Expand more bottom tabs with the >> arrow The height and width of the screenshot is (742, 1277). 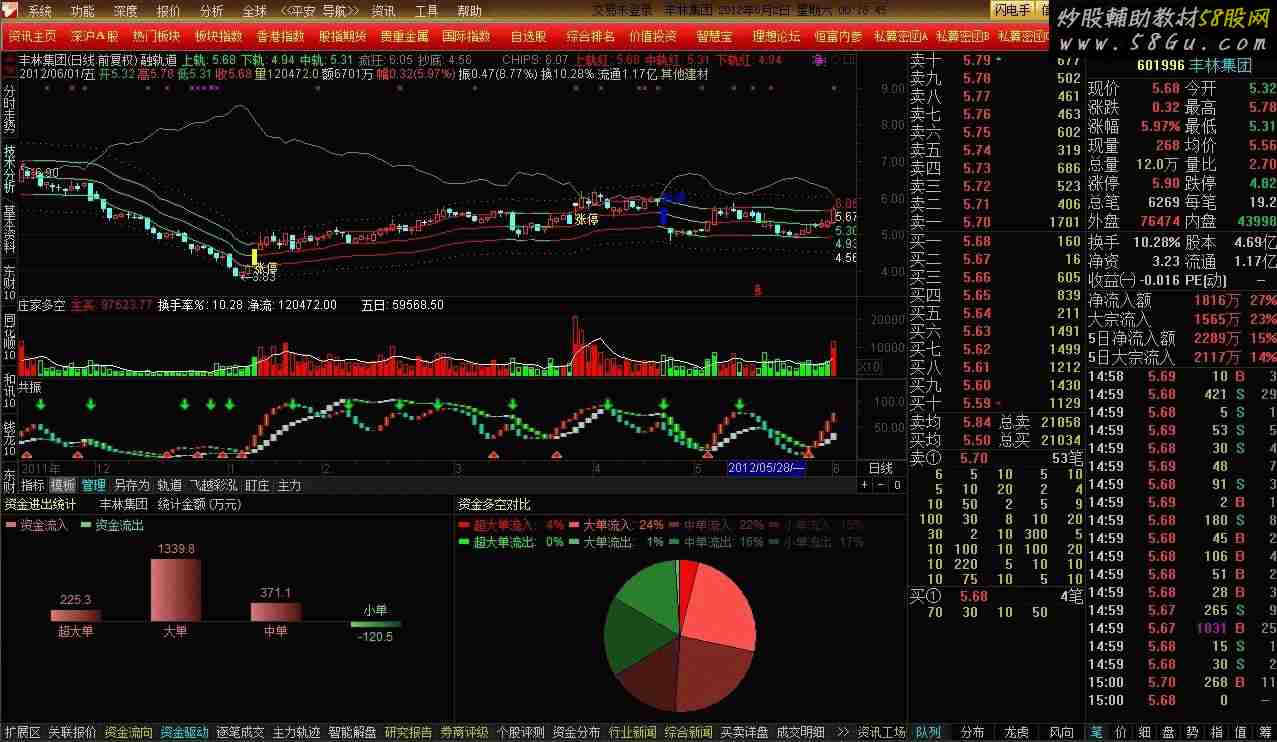point(843,732)
